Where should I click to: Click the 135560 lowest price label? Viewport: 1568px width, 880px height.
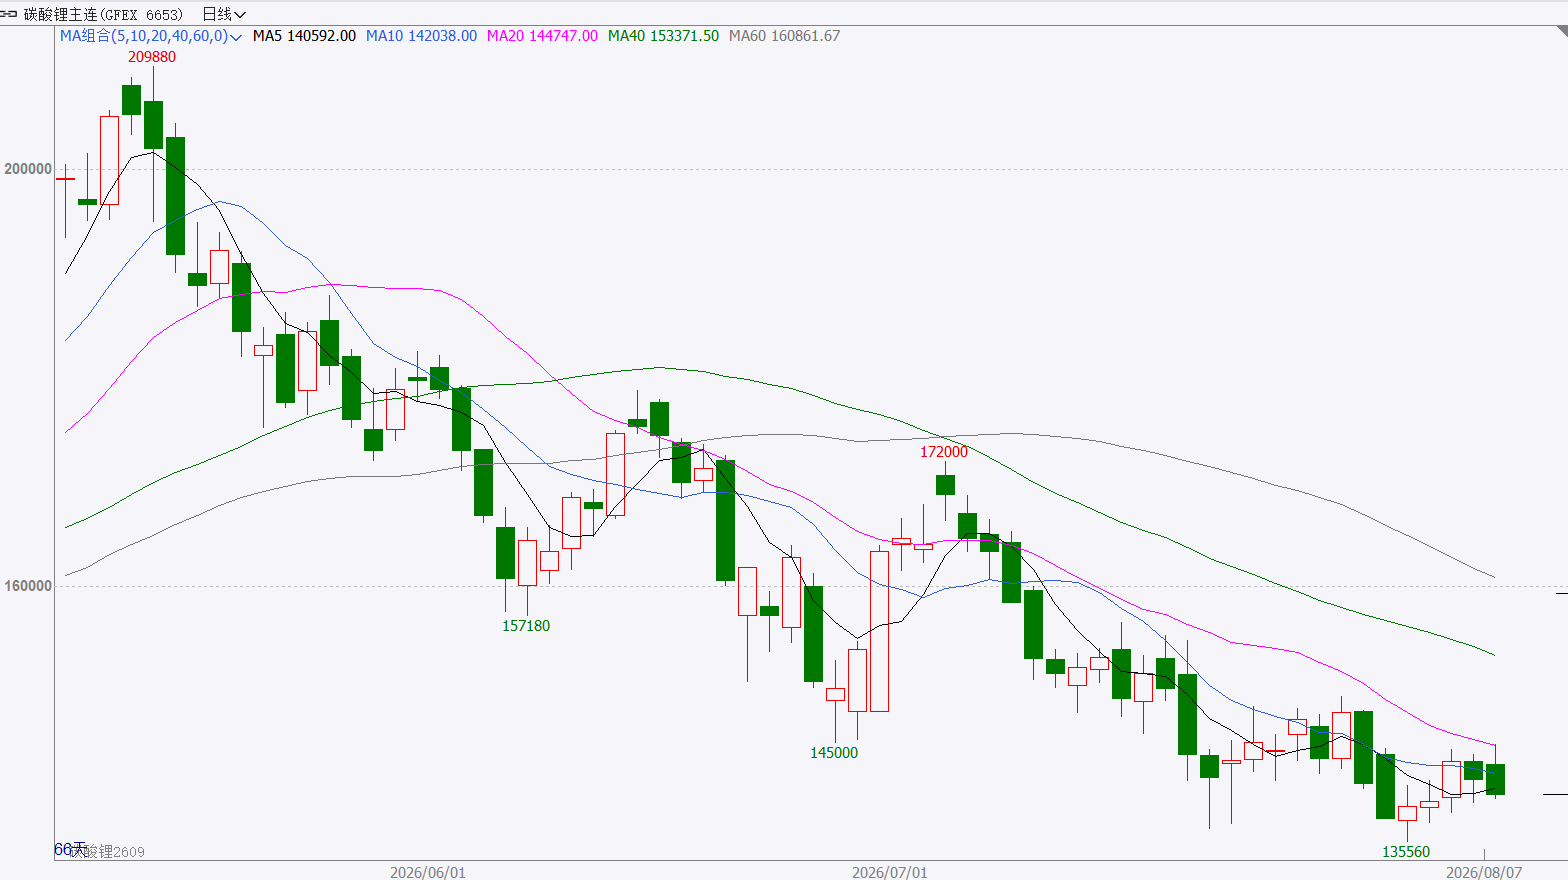[x=1406, y=852]
